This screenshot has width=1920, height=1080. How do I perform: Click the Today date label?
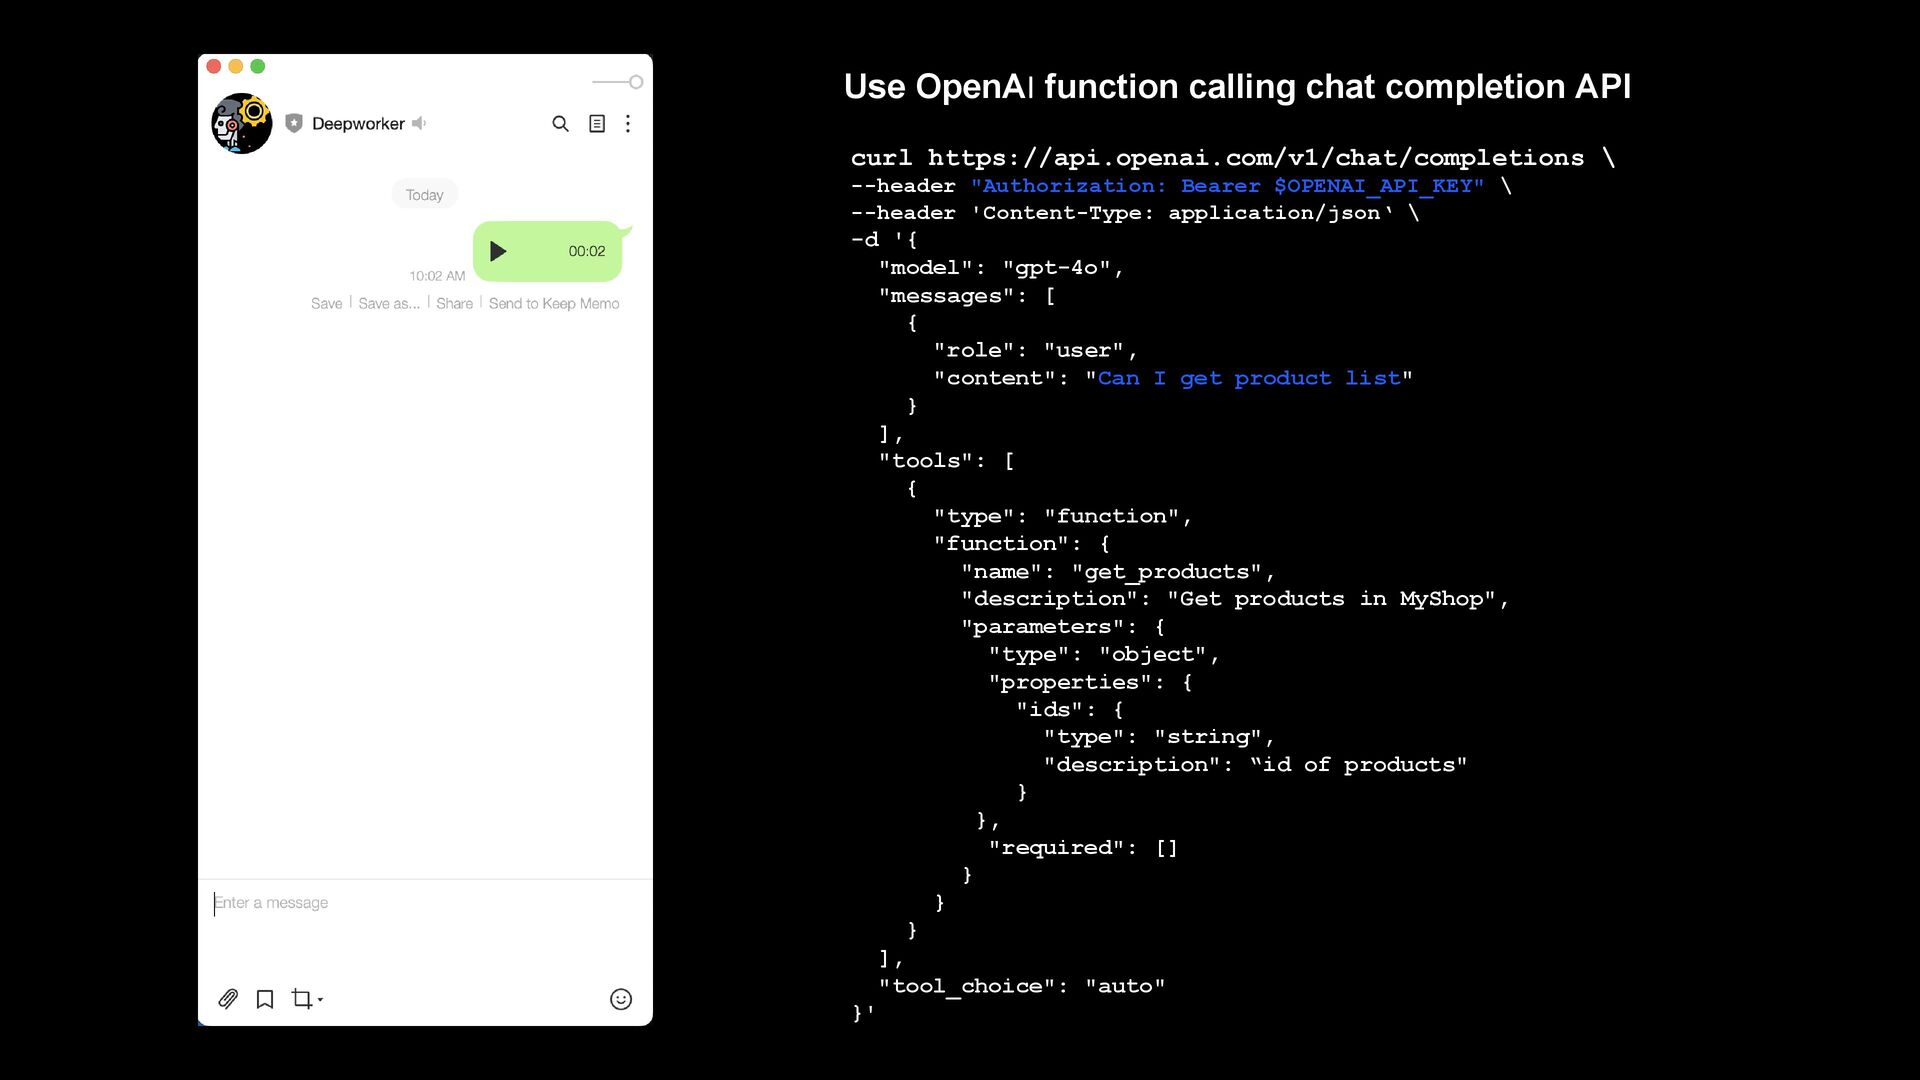click(x=424, y=195)
